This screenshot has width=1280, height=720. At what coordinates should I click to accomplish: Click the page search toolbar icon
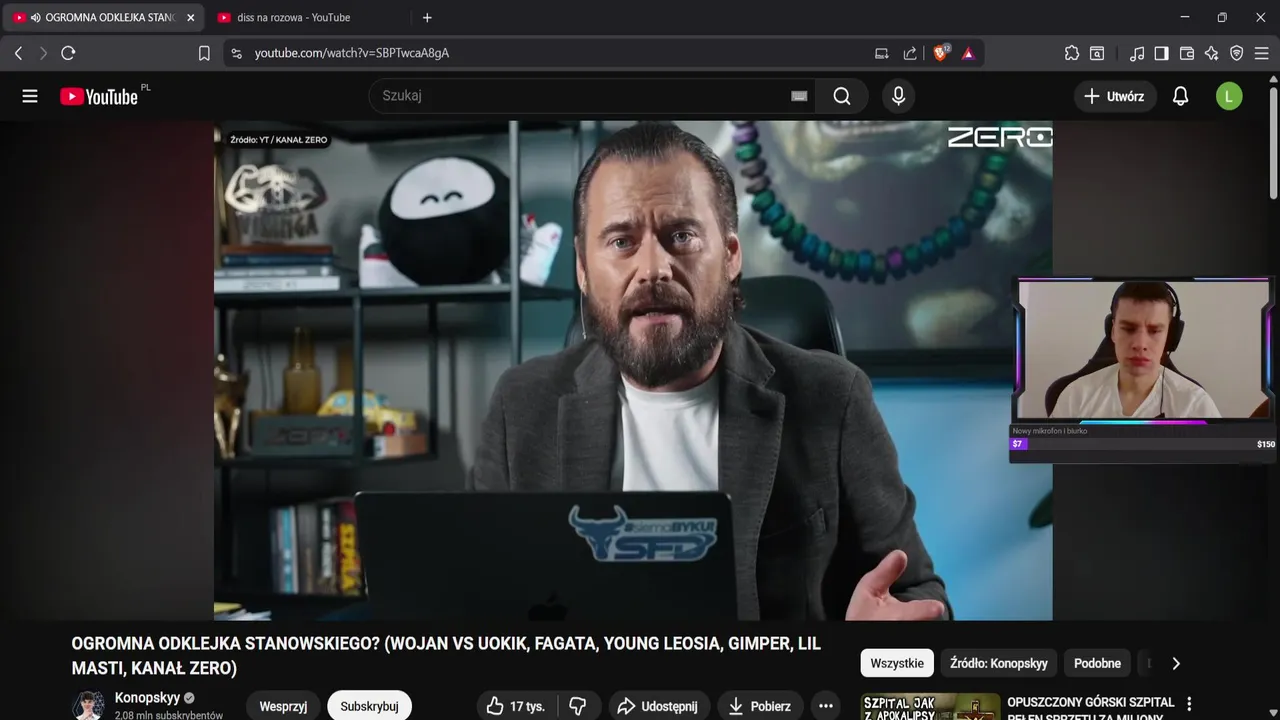1097,53
